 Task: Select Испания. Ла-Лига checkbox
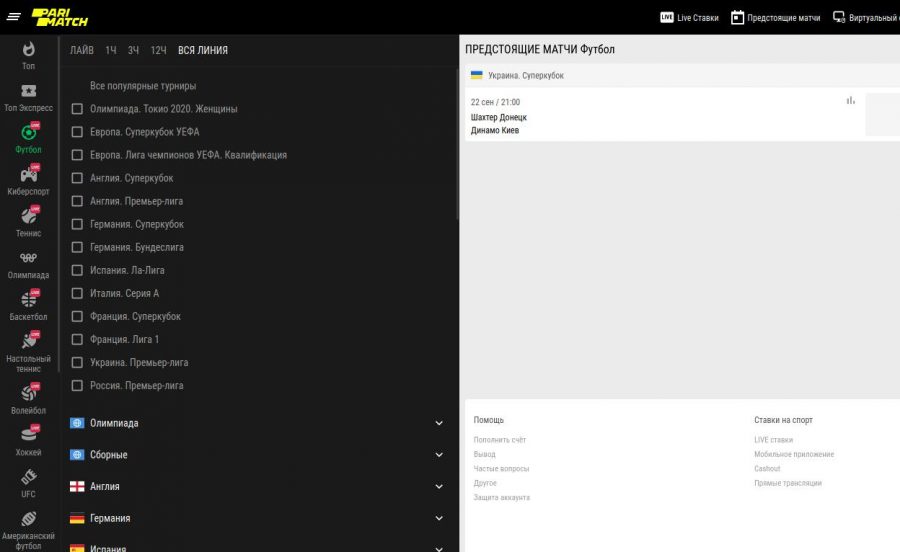point(77,270)
